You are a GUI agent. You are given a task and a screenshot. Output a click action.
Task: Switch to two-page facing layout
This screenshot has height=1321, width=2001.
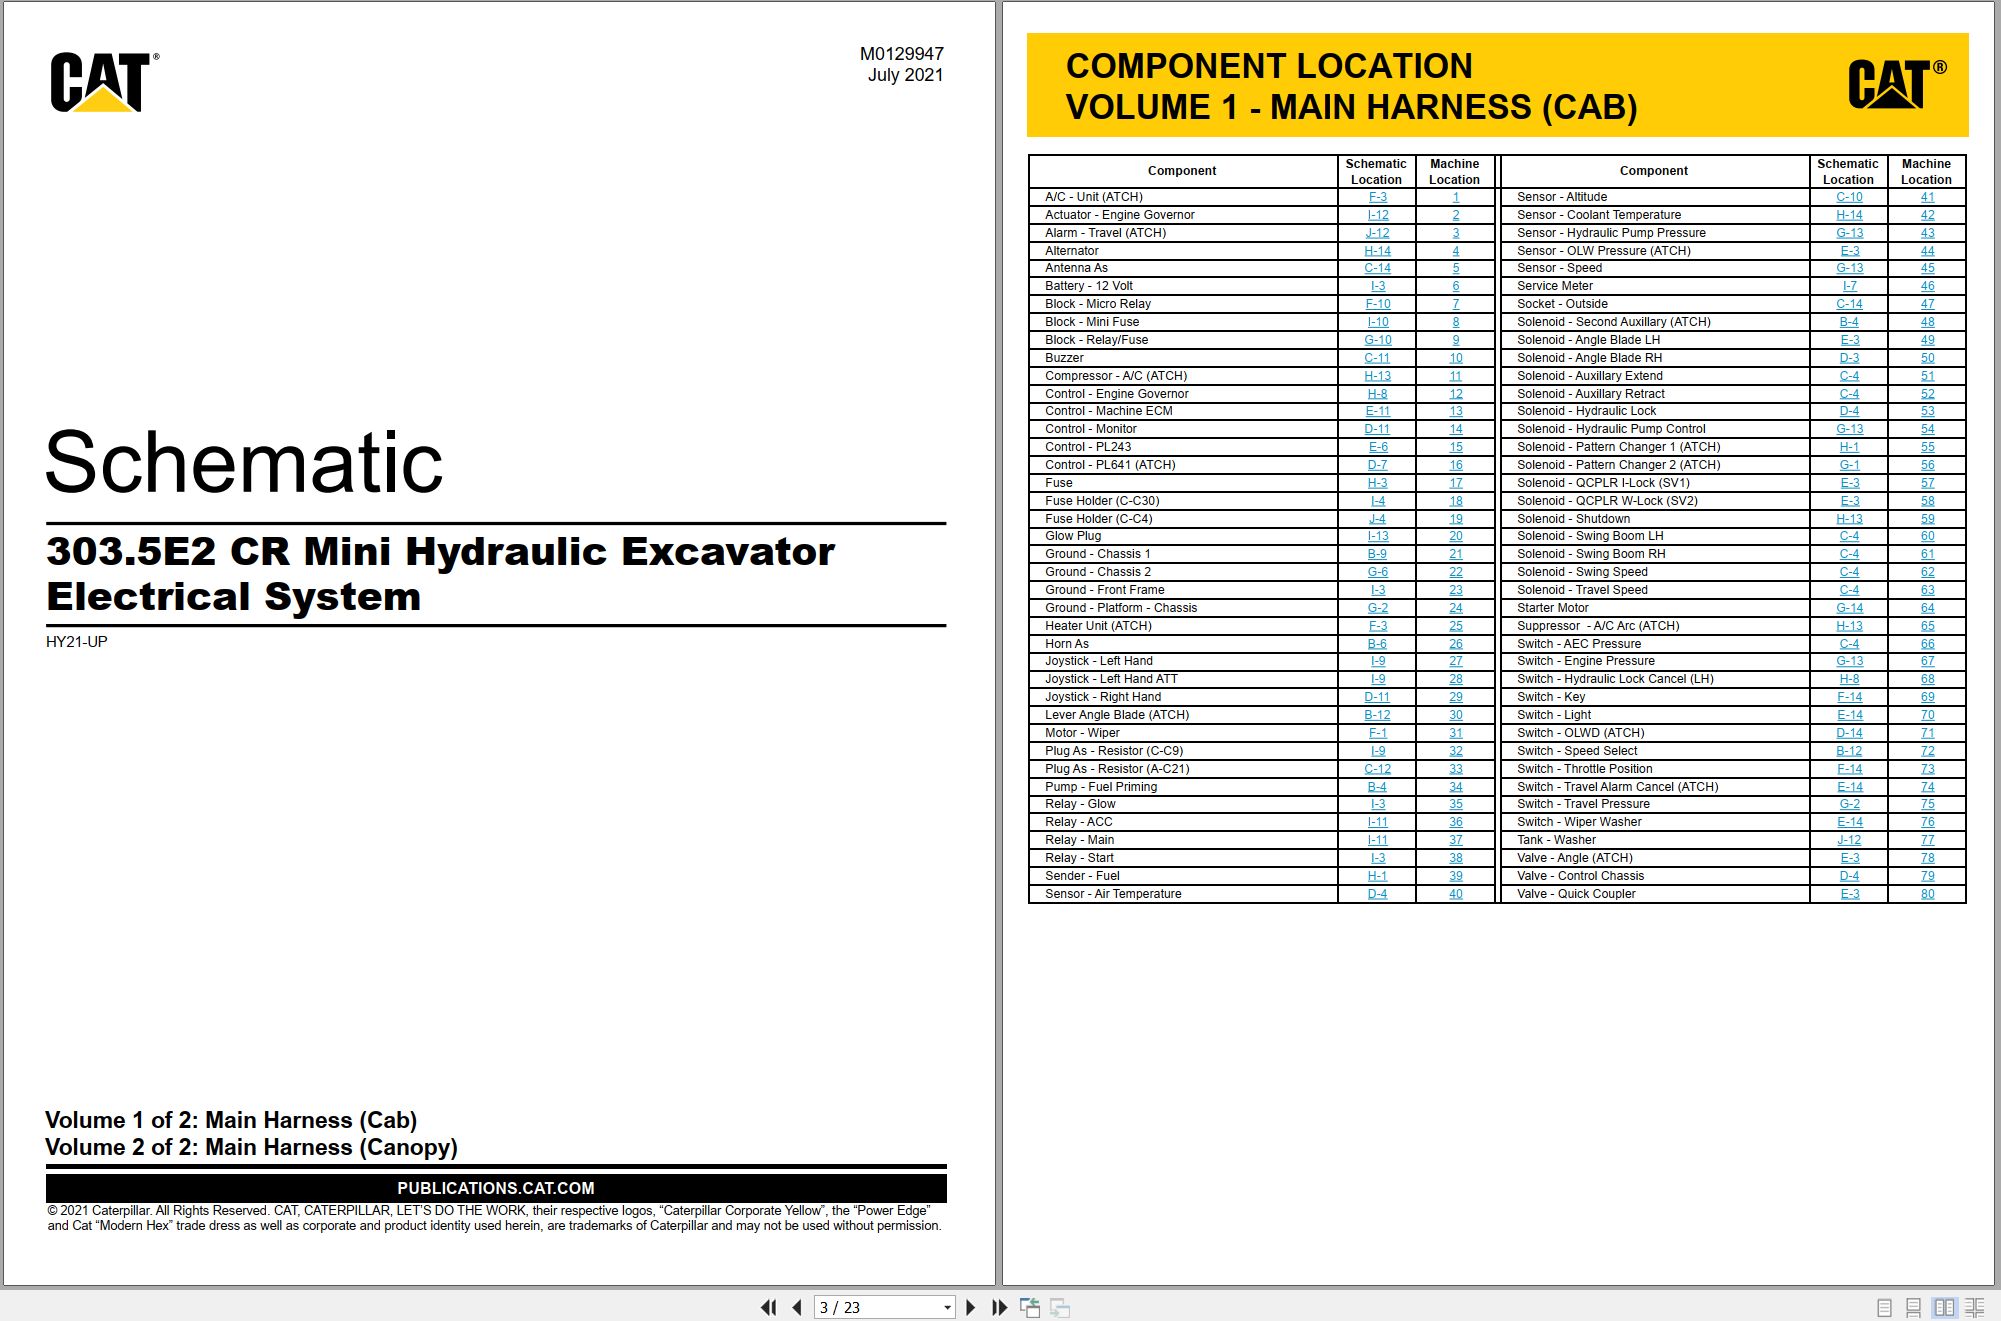(1944, 1307)
